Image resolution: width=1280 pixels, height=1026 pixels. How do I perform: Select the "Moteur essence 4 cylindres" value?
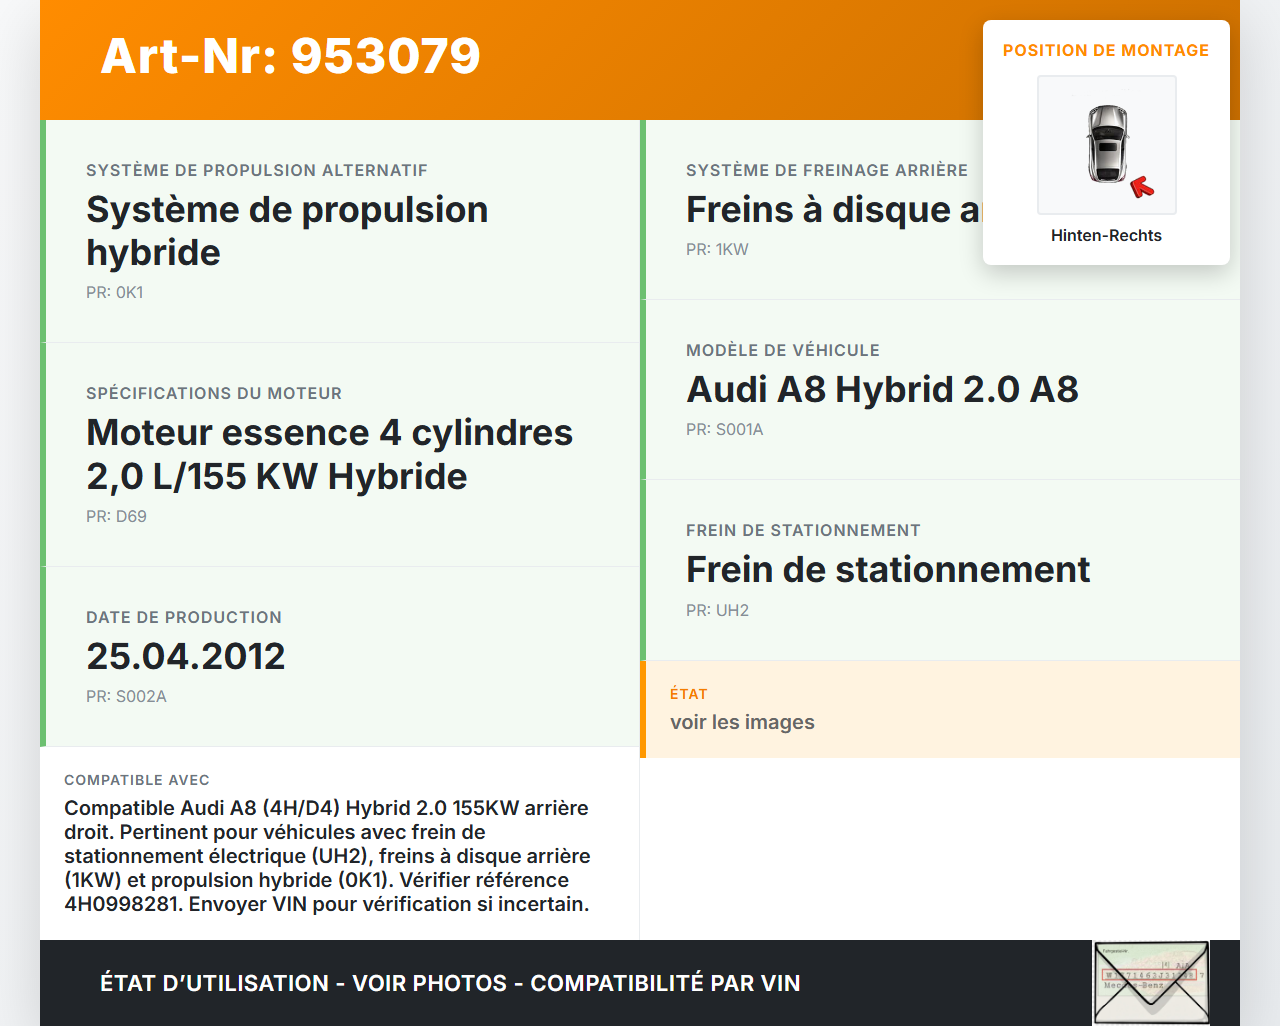330,433
